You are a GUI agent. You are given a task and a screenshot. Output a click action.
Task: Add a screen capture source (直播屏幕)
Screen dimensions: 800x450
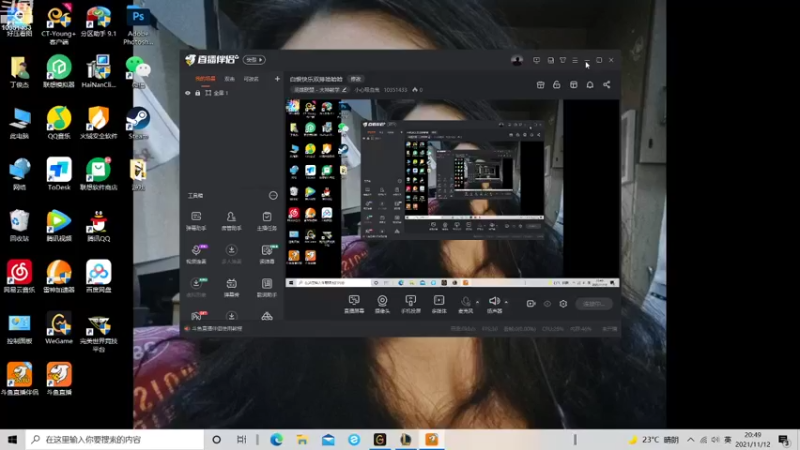354,304
